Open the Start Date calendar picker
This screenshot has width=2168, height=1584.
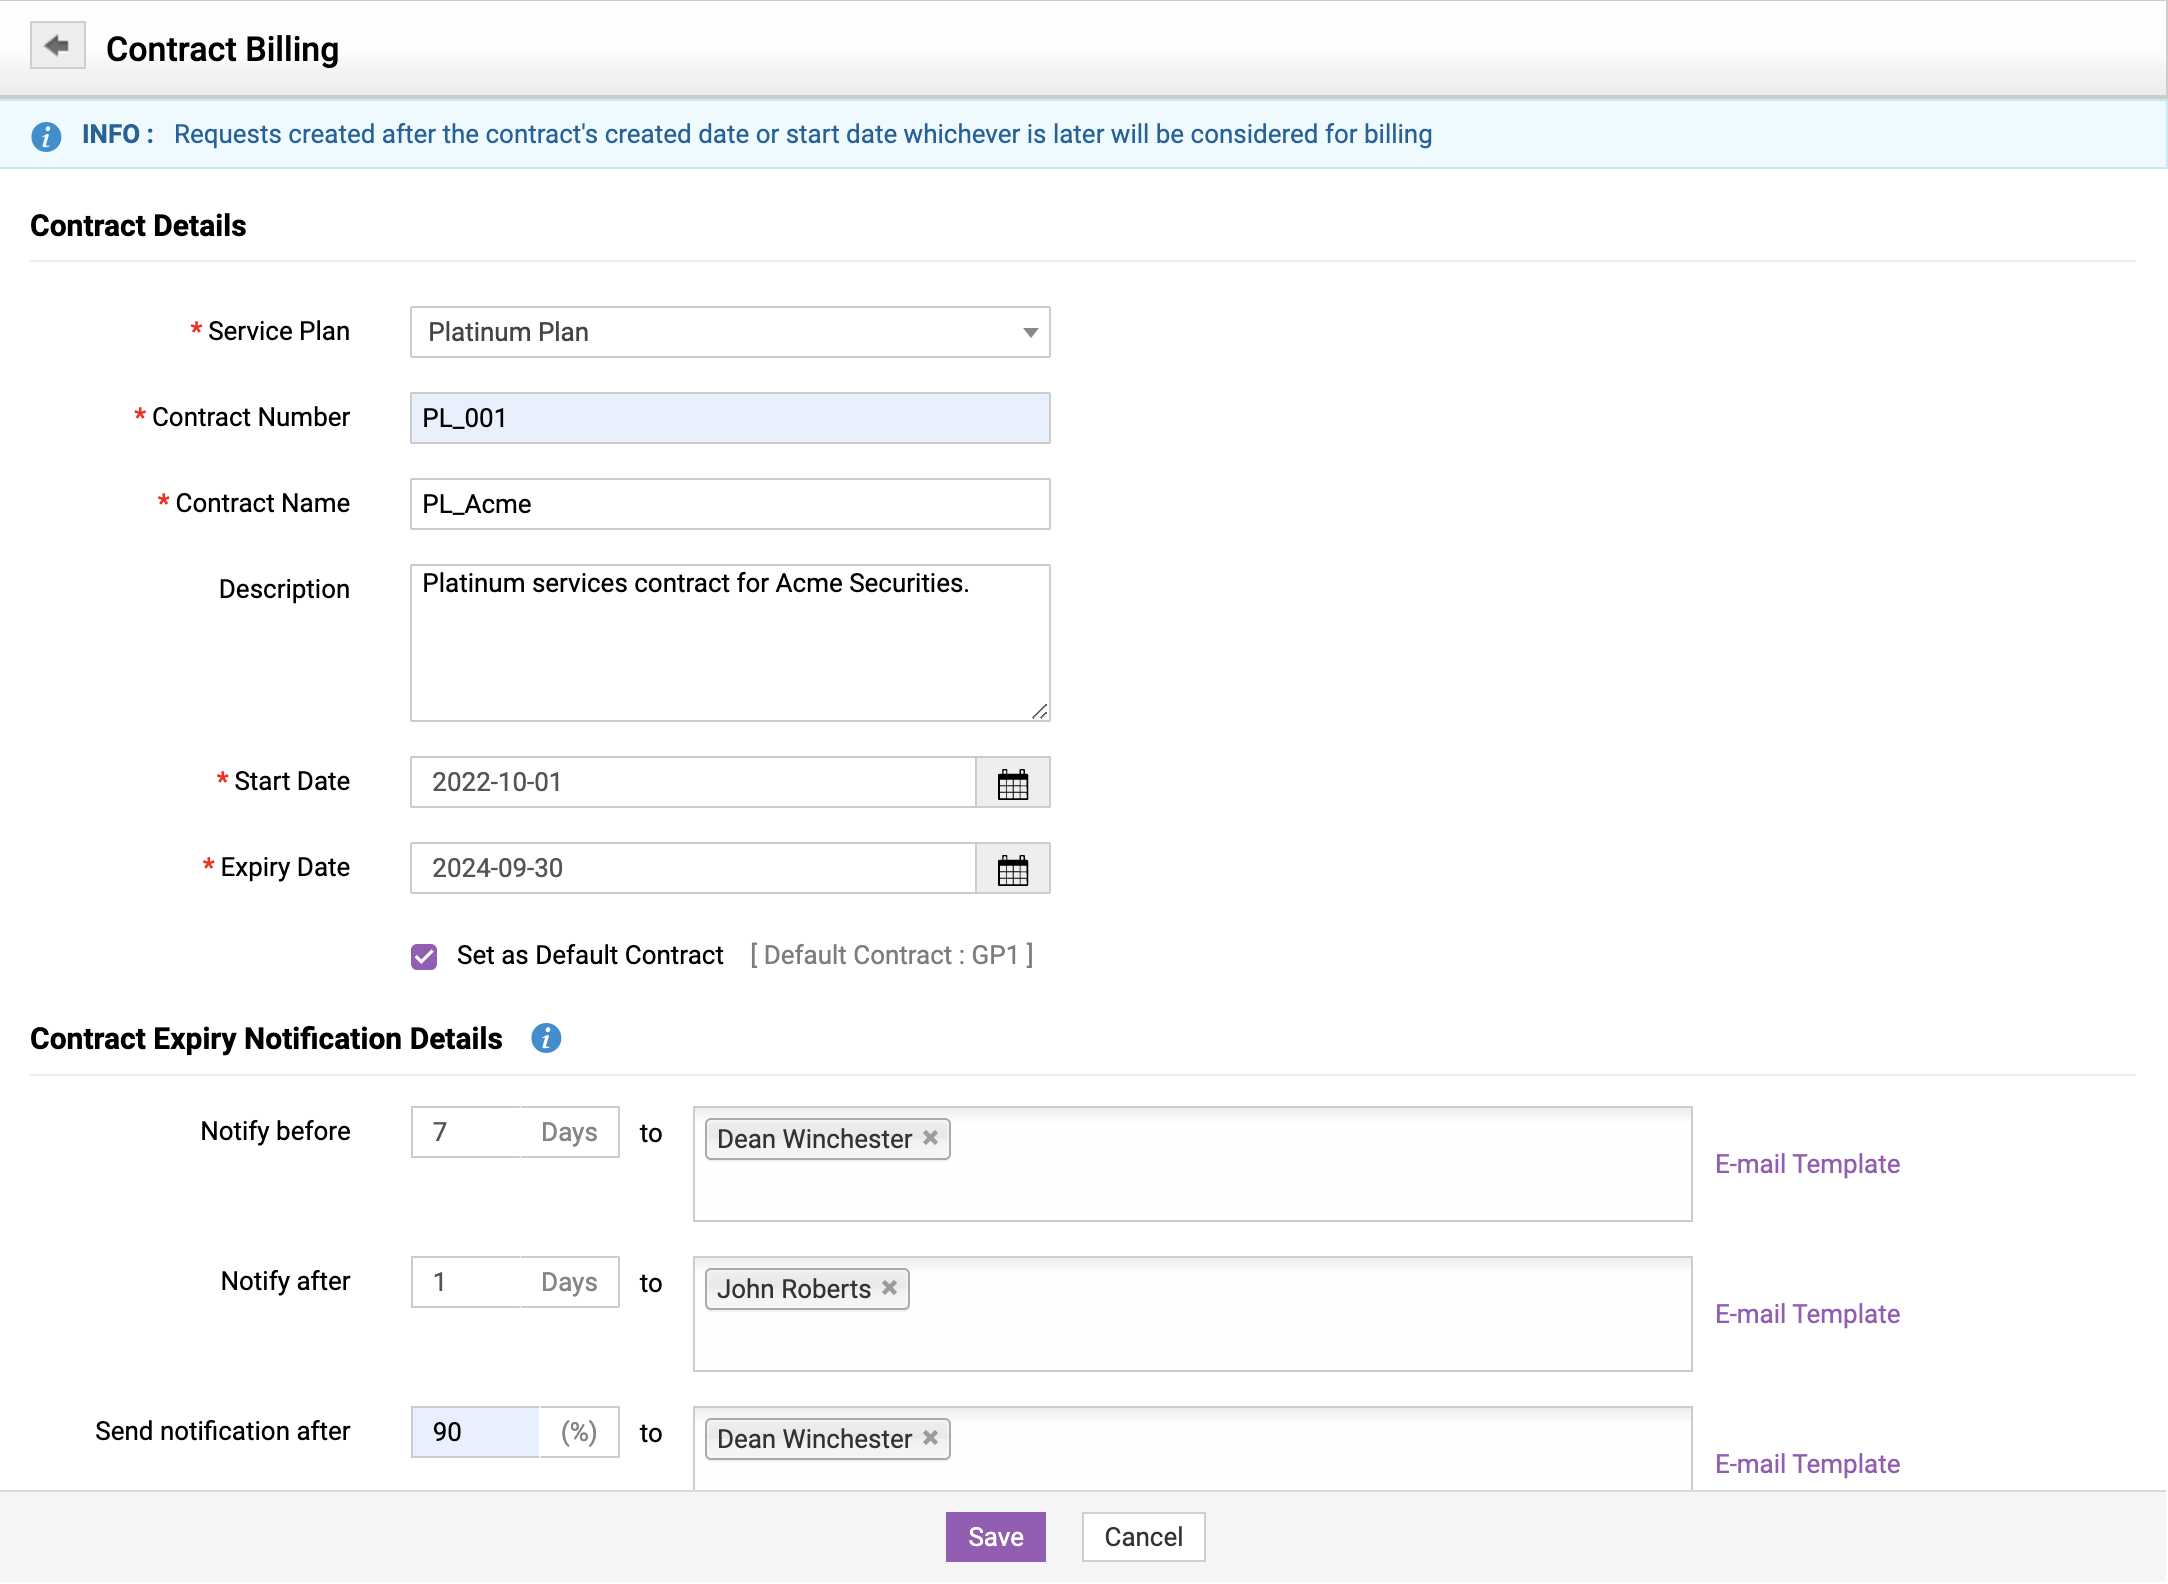click(1012, 783)
